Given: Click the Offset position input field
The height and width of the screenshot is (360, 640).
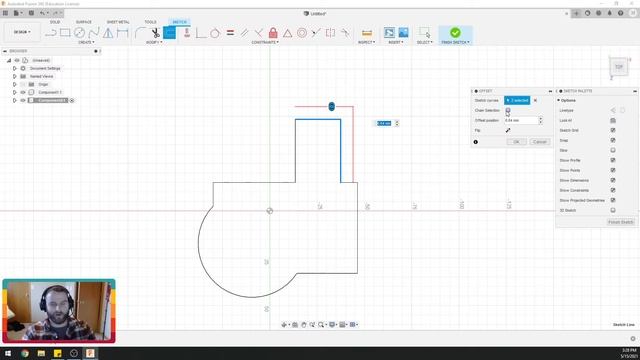Looking at the screenshot, I should pyautogui.click(x=521, y=120).
